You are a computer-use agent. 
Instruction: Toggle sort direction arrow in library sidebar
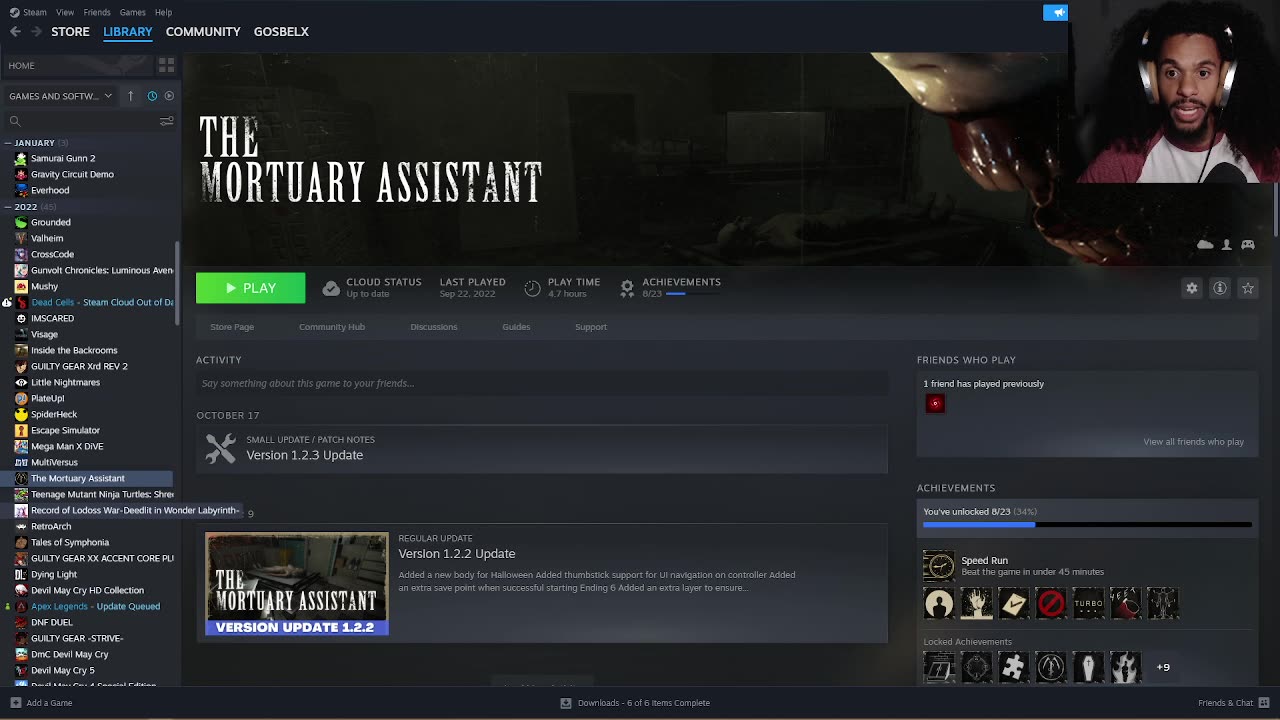130,96
